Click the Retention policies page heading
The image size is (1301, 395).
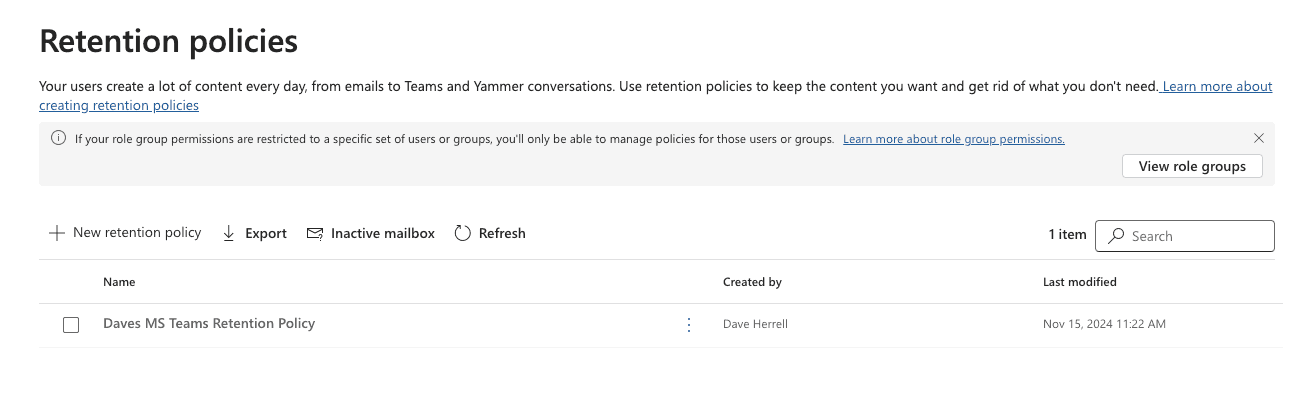(168, 41)
